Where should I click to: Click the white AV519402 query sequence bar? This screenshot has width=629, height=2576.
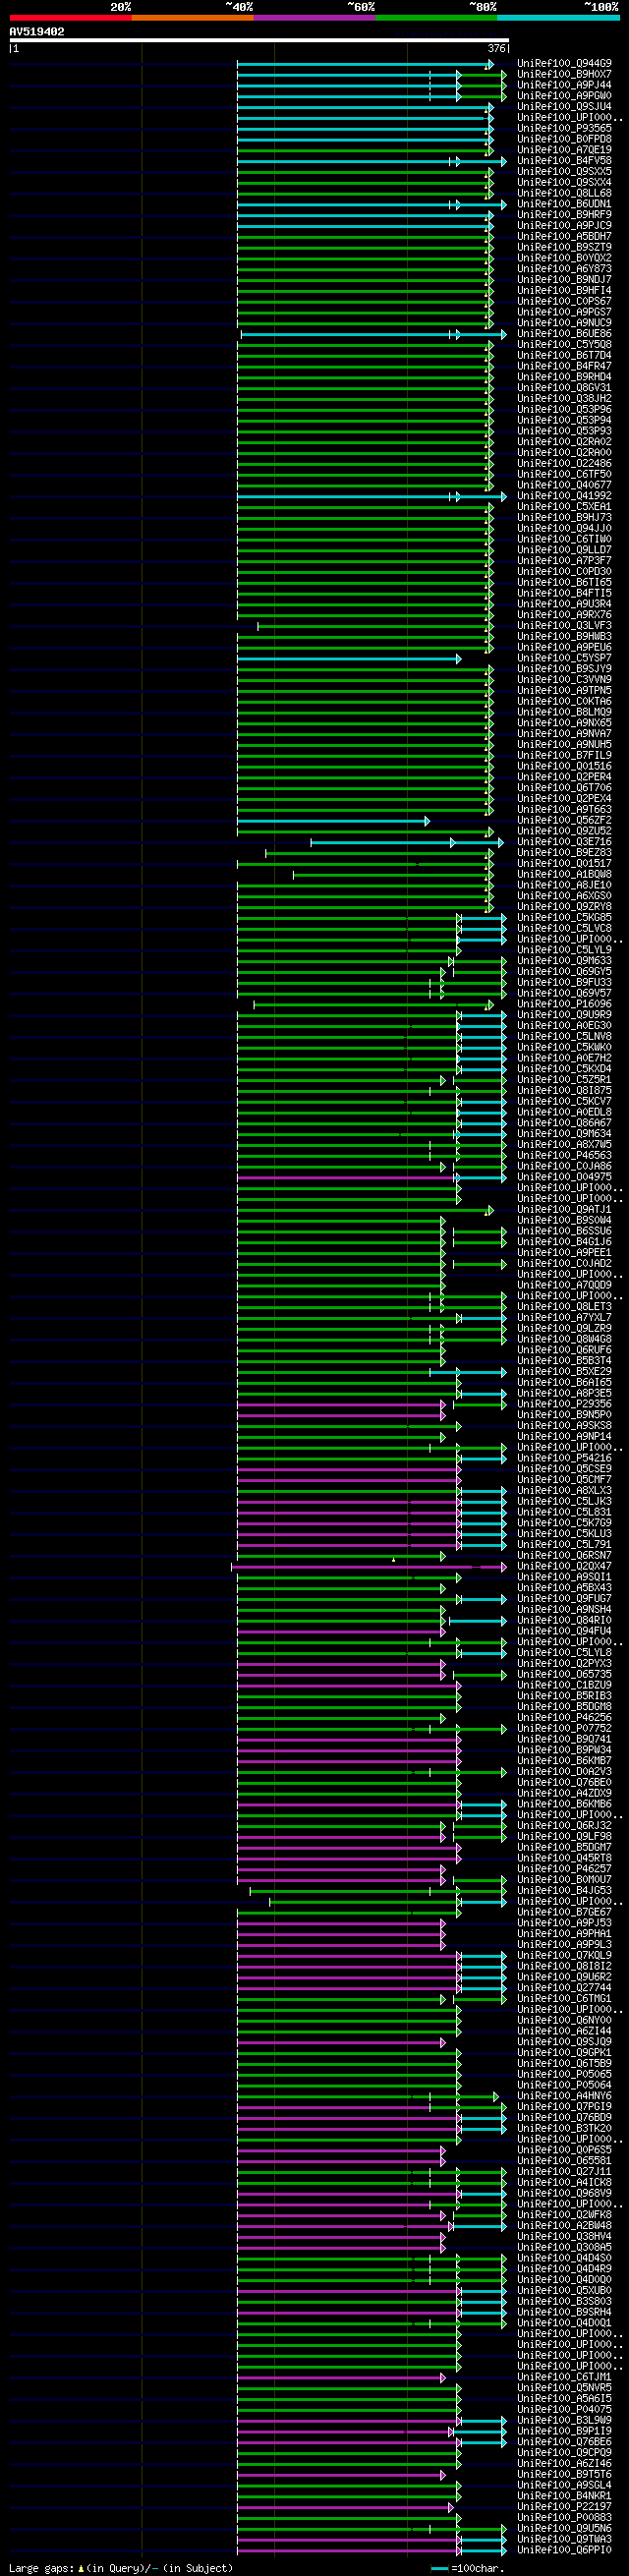[x=259, y=41]
